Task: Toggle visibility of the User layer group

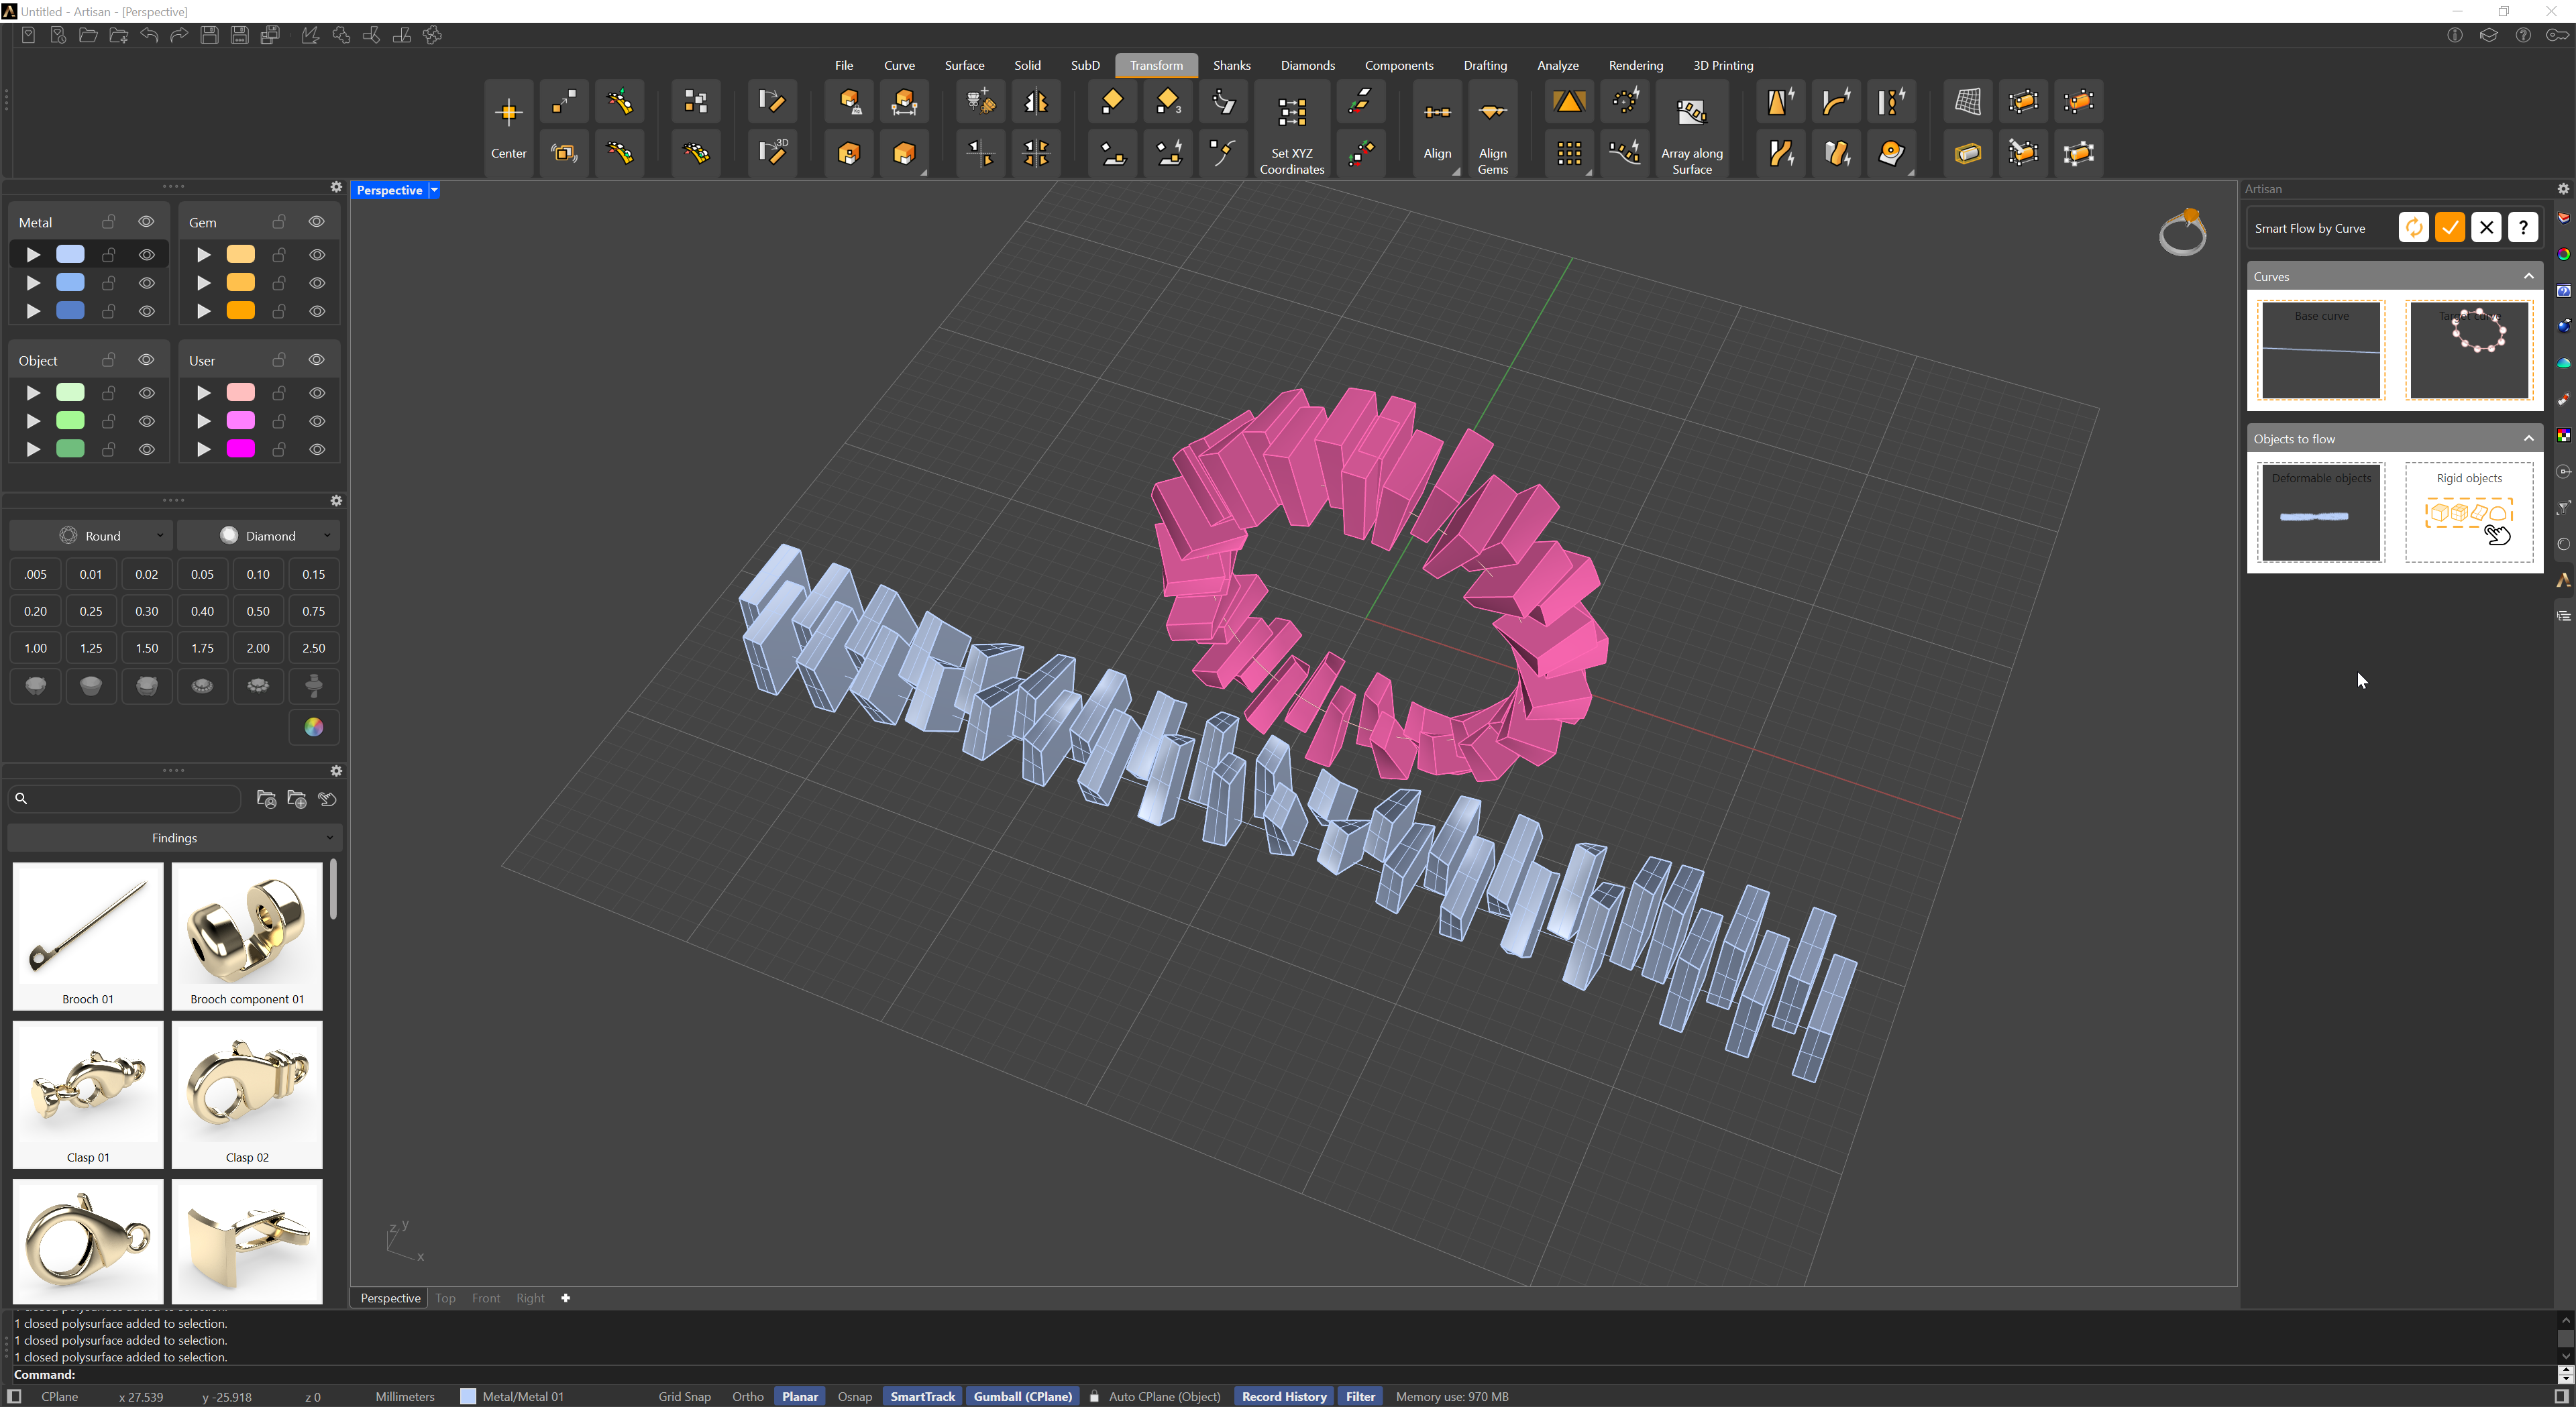Action: click(x=316, y=360)
